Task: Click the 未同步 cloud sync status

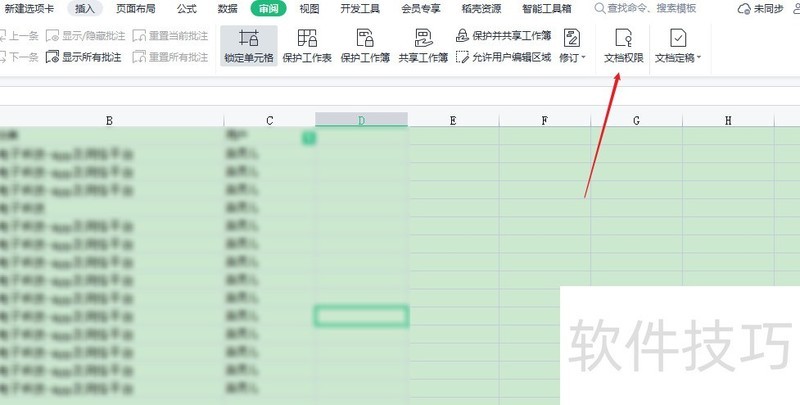Action: tap(761, 9)
